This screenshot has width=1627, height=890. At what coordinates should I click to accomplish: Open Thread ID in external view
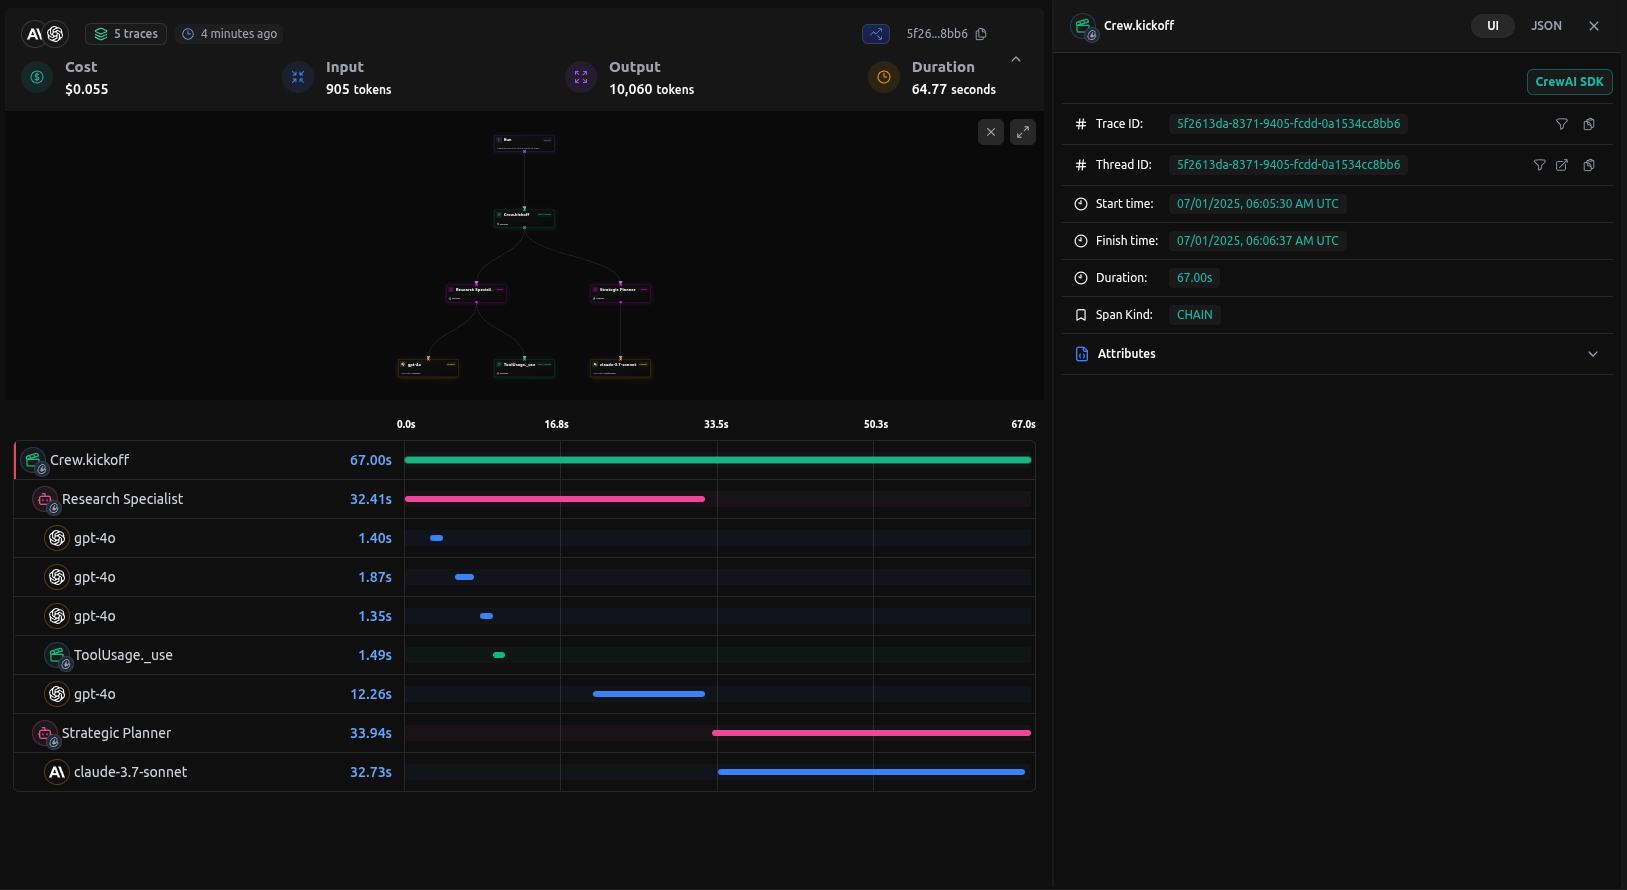pyautogui.click(x=1561, y=165)
